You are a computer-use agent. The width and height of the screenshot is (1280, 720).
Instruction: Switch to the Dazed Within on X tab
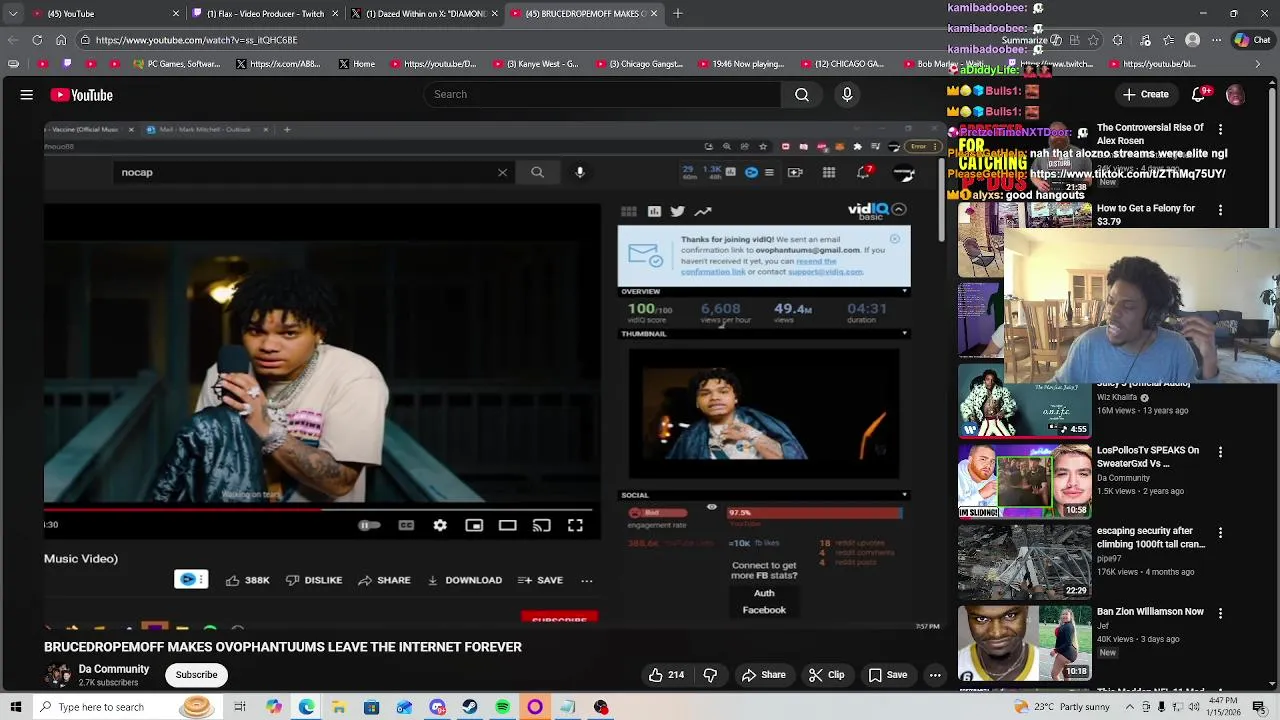pyautogui.click(x=425, y=13)
